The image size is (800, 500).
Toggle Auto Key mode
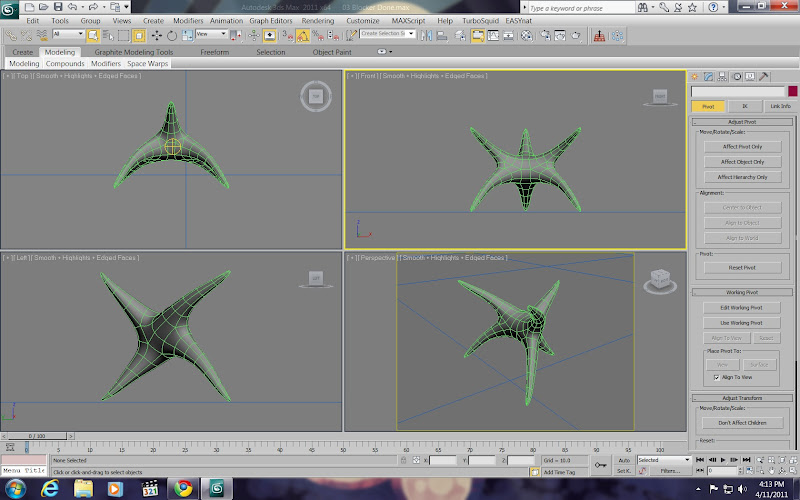coord(623,460)
